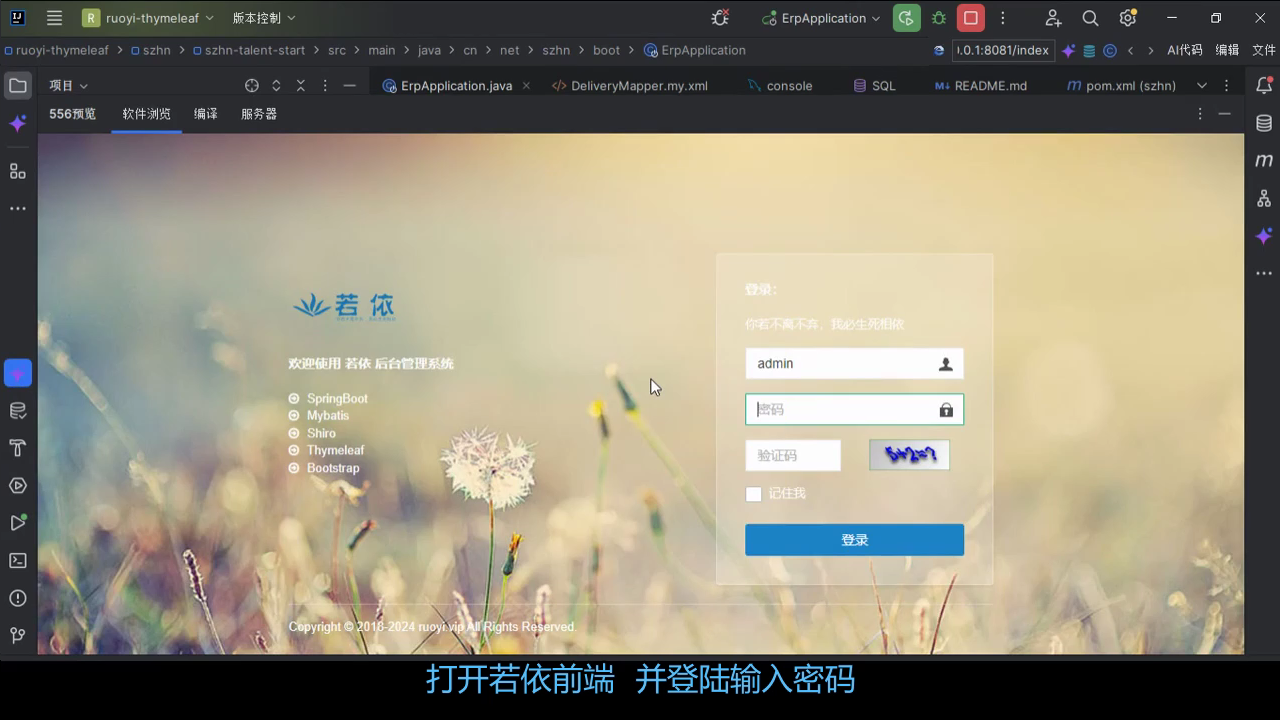Open the Search Everywhere magnifier
Screen dimensions: 1280x720
coord(1090,18)
